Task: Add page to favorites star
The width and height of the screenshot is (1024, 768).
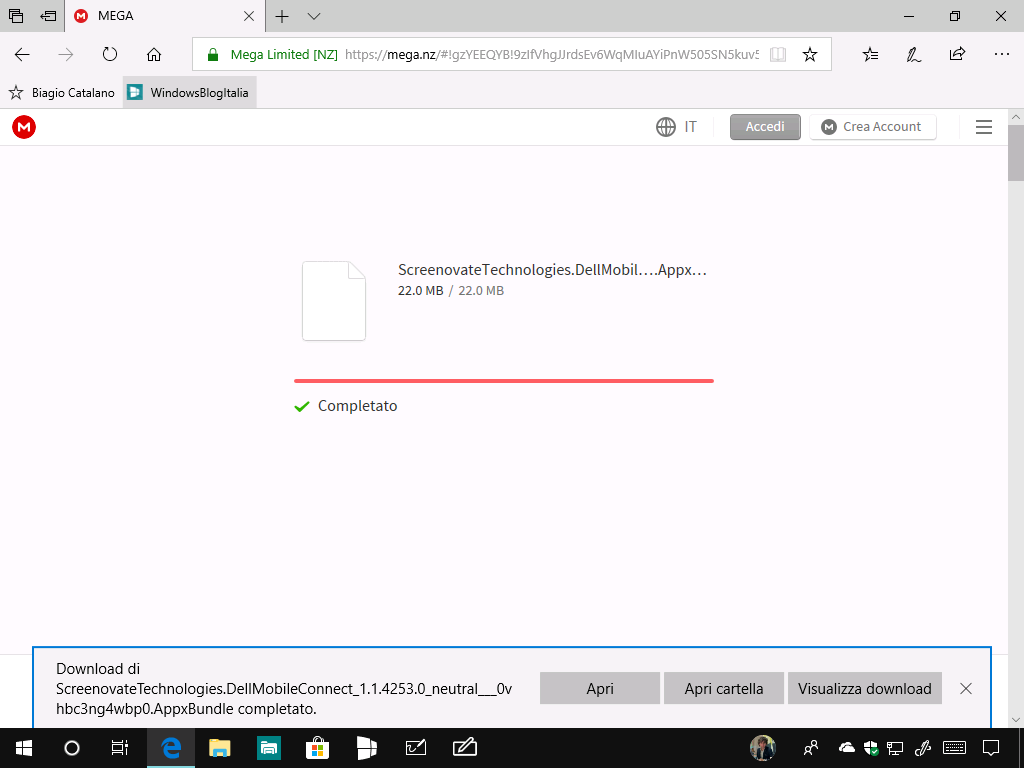Action: pos(810,54)
